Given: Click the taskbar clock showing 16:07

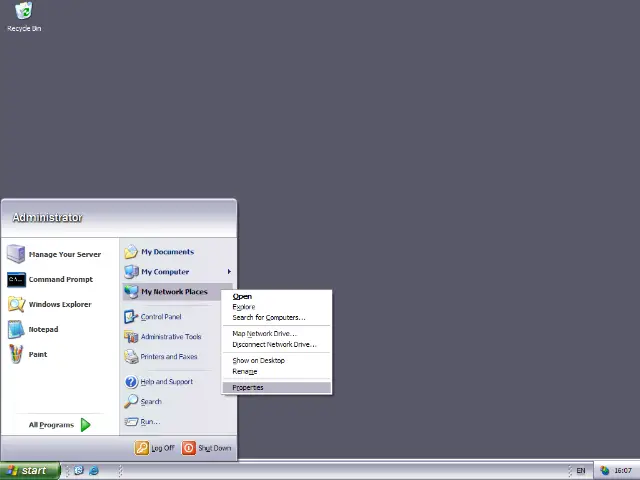Looking at the screenshot, I should (623, 471).
